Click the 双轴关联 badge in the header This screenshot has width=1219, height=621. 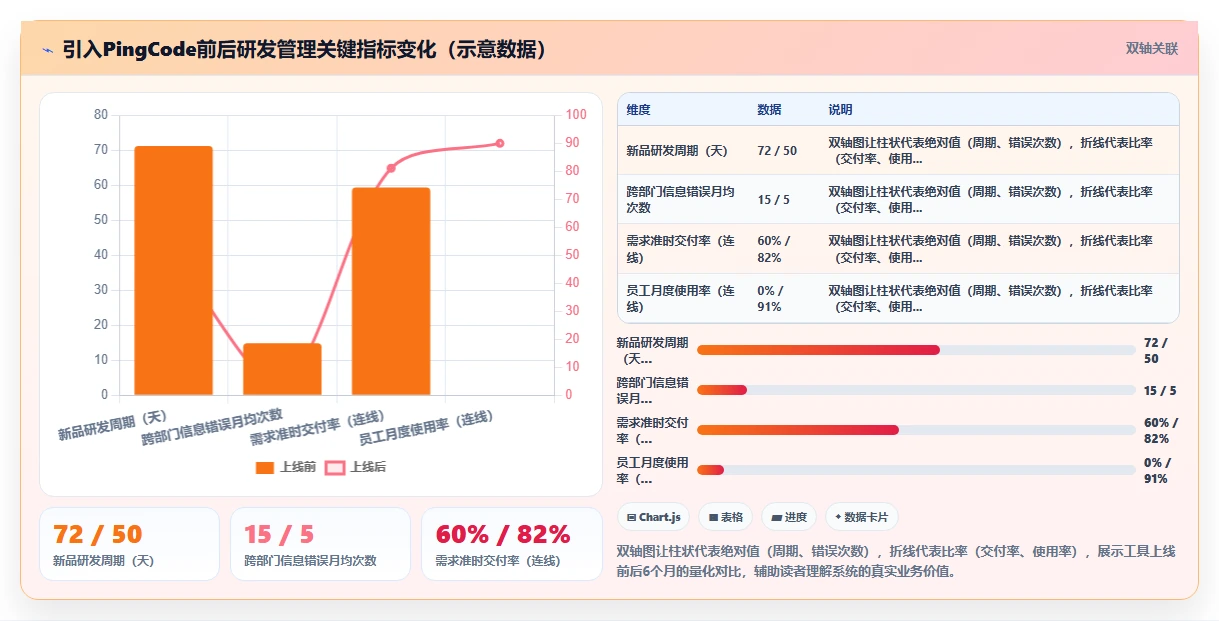pos(1152,48)
